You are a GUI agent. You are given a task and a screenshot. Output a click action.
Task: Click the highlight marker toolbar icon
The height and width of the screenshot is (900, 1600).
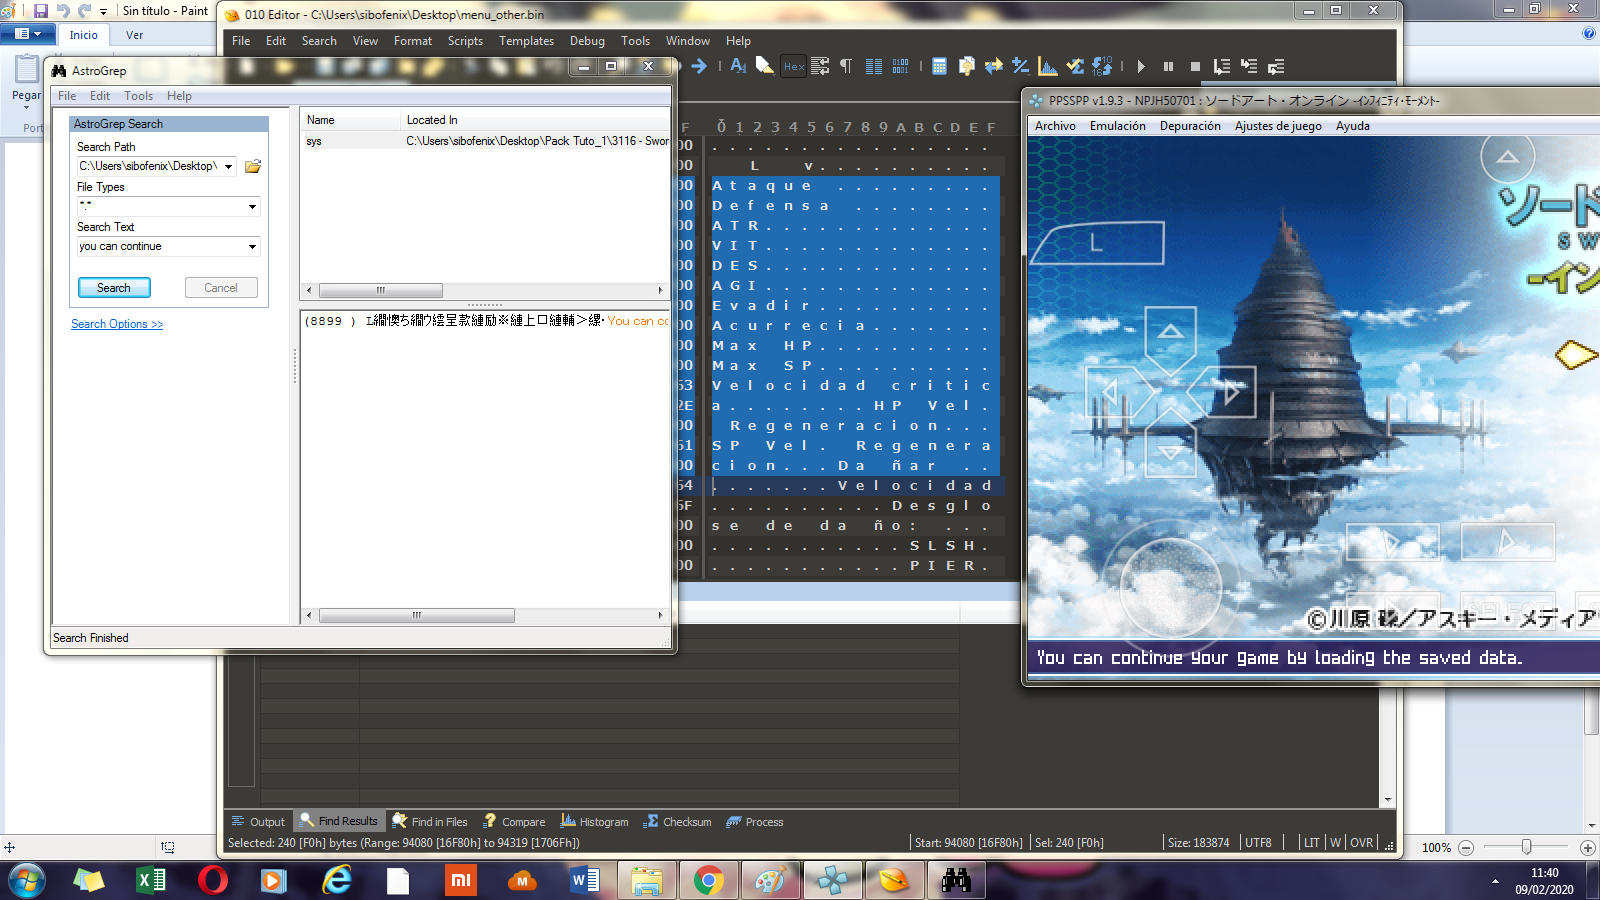764,66
